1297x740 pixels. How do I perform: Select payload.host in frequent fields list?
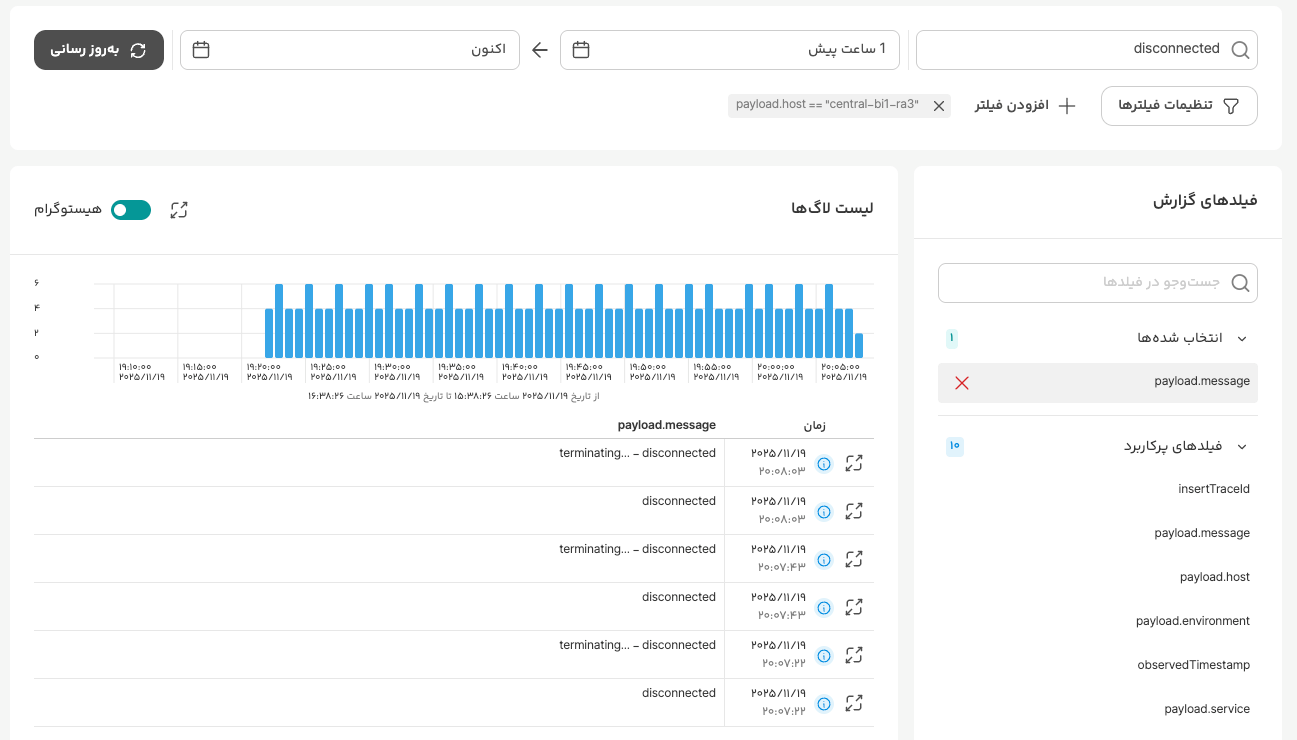pyautogui.click(x=1214, y=577)
